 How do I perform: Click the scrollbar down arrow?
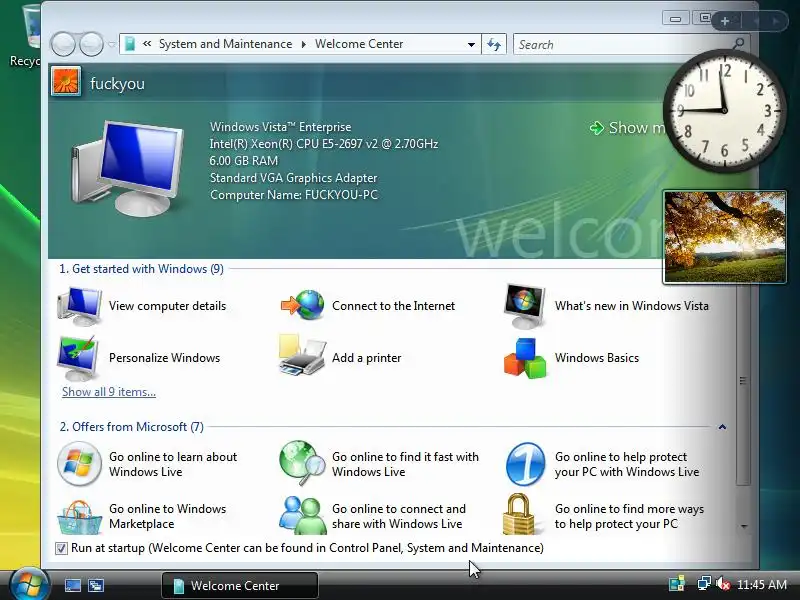coord(744,527)
